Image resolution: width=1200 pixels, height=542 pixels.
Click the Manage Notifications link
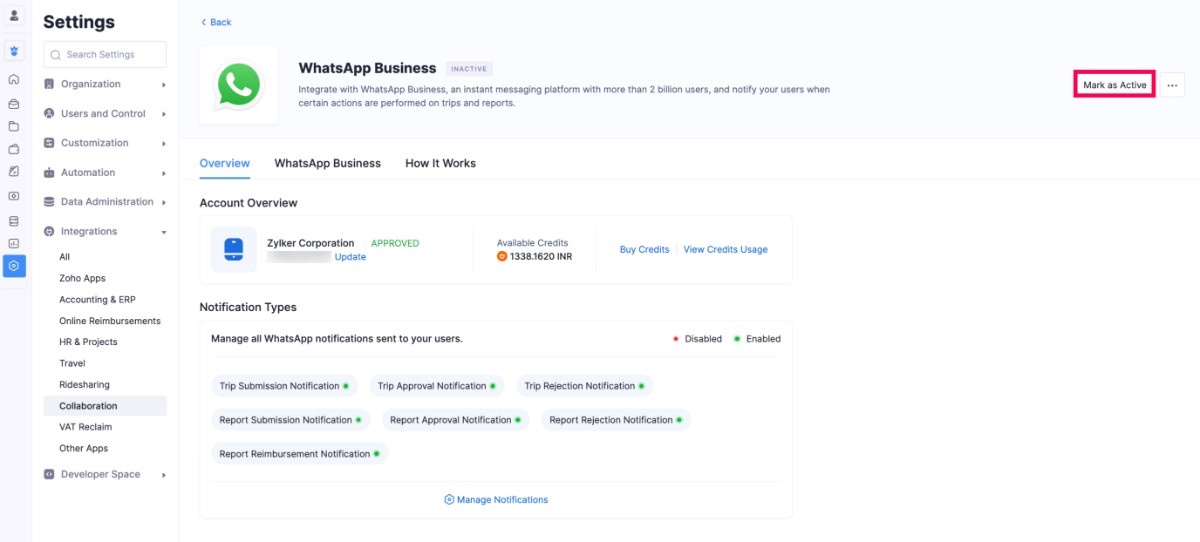[x=496, y=500]
